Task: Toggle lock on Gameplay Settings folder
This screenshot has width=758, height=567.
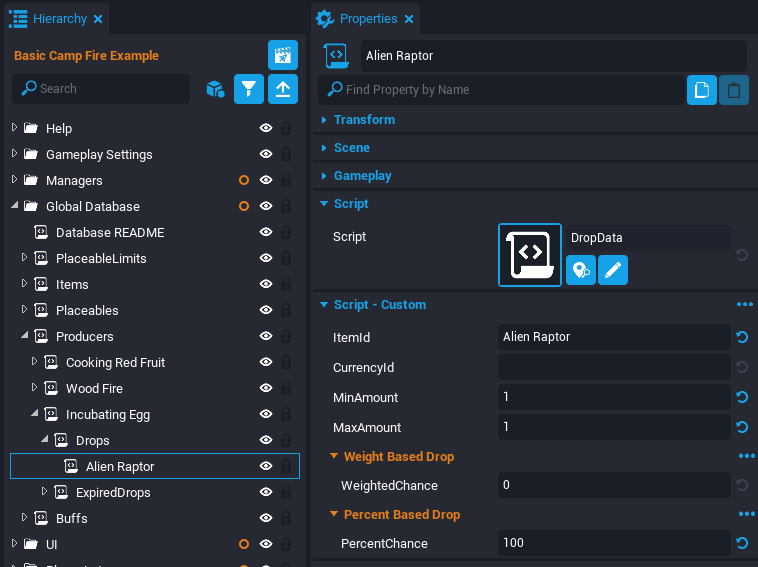Action: [x=286, y=155]
